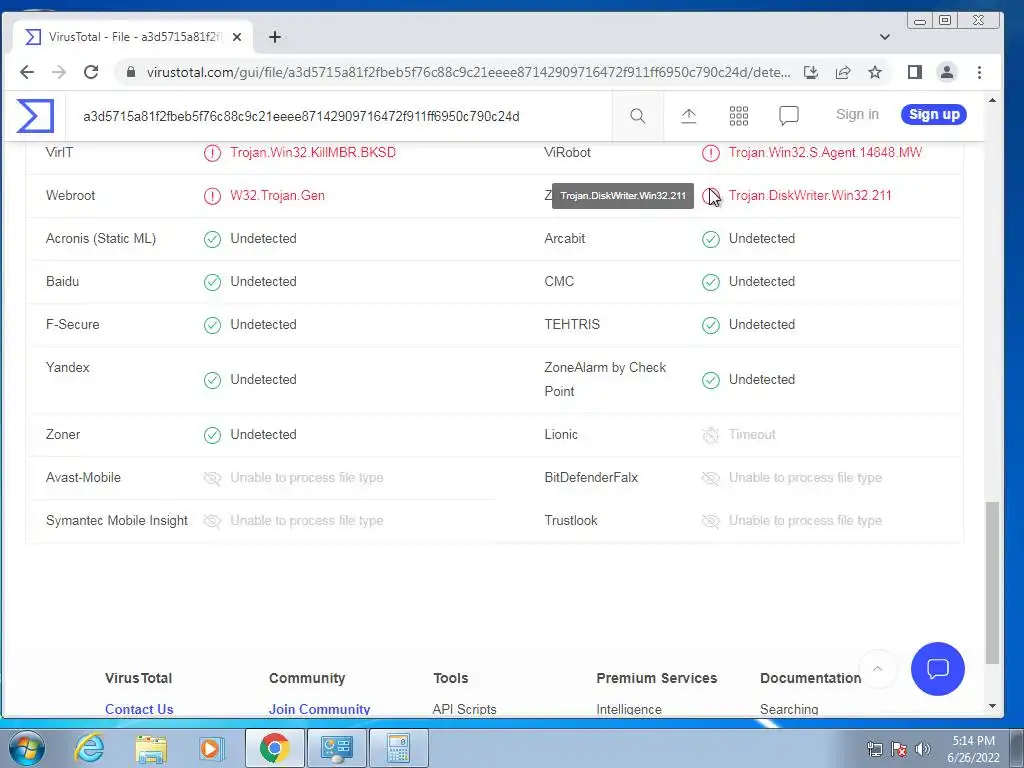Image resolution: width=1024 pixels, height=768 pixels.
Task: Click the share page icon
Action: tap(843, 72)
